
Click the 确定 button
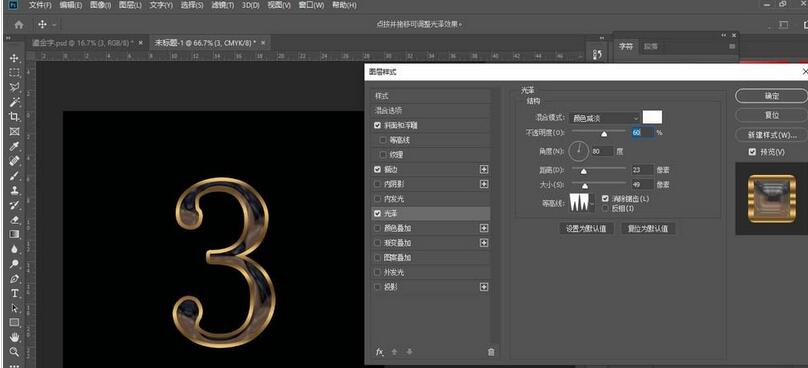[x=771, y=96]
